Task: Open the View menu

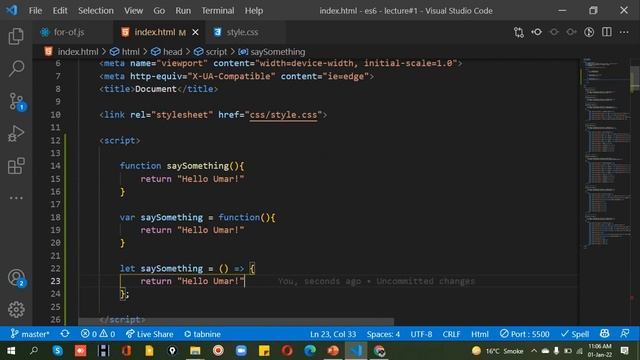Action: pyautogui.click(x=133, y=11)
